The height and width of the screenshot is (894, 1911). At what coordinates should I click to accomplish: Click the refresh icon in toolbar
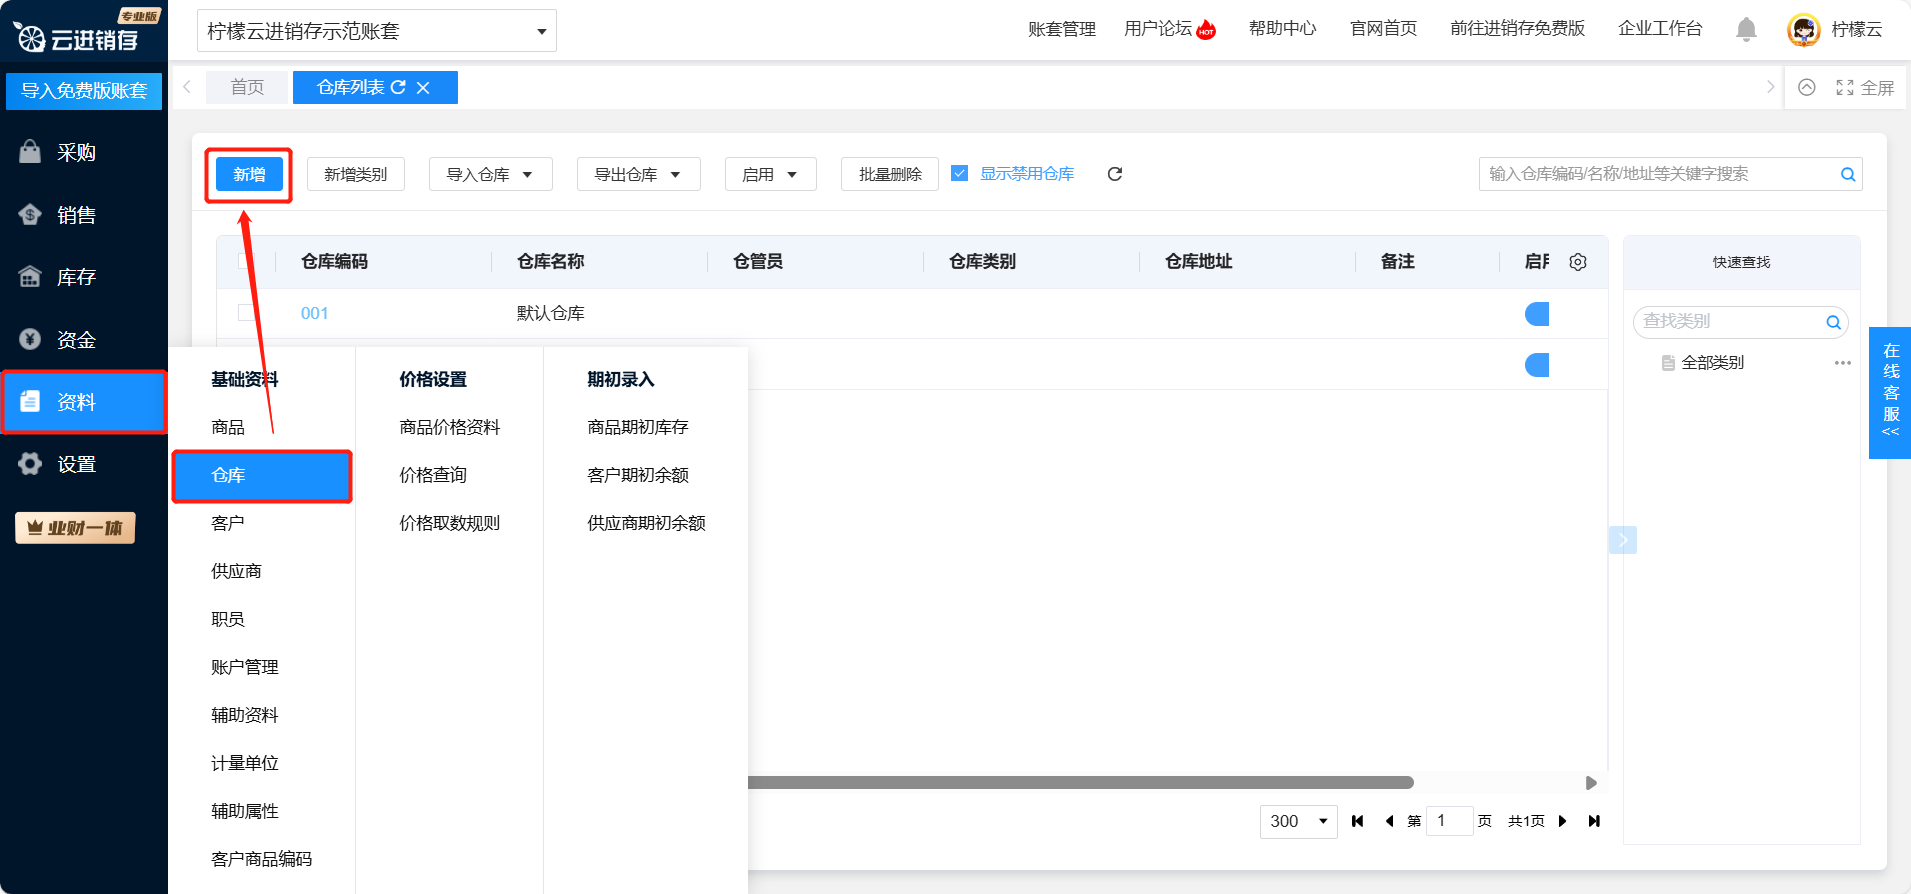[1115, 174]
